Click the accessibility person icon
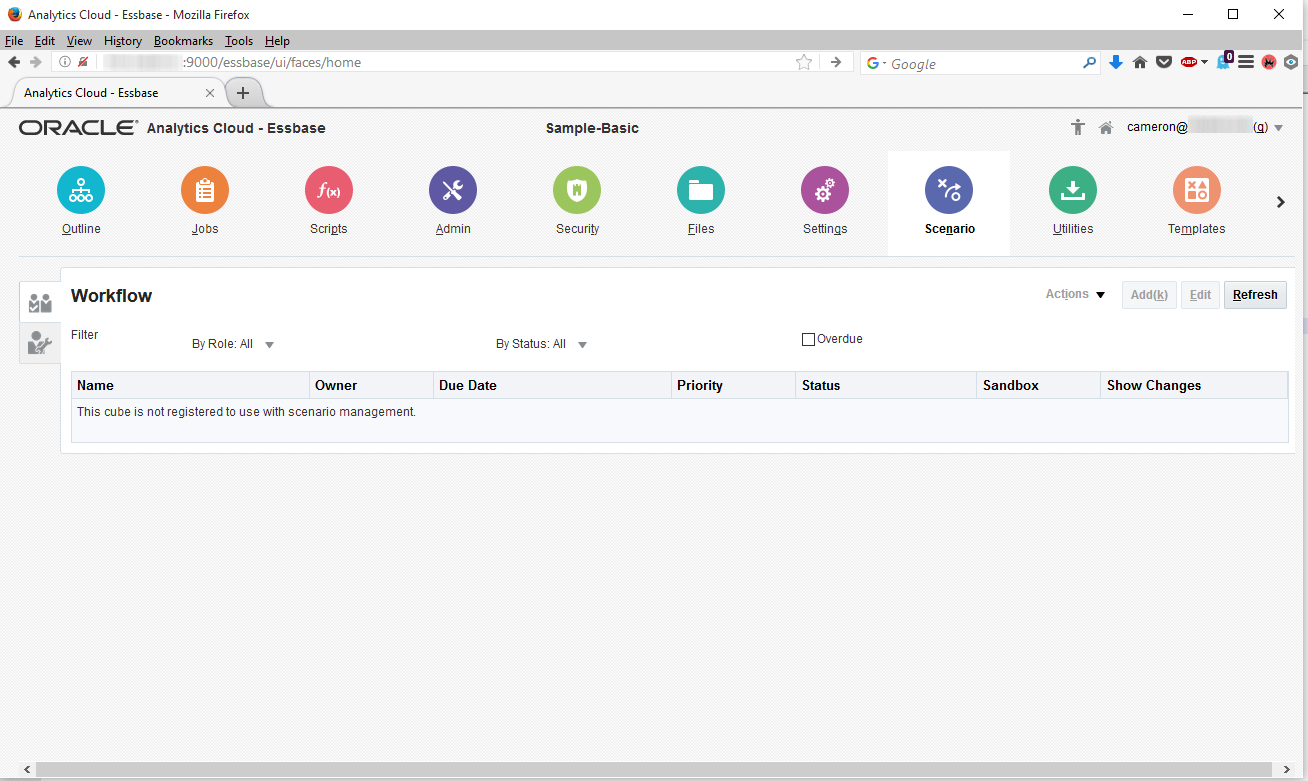 (x=1077, y=128)
